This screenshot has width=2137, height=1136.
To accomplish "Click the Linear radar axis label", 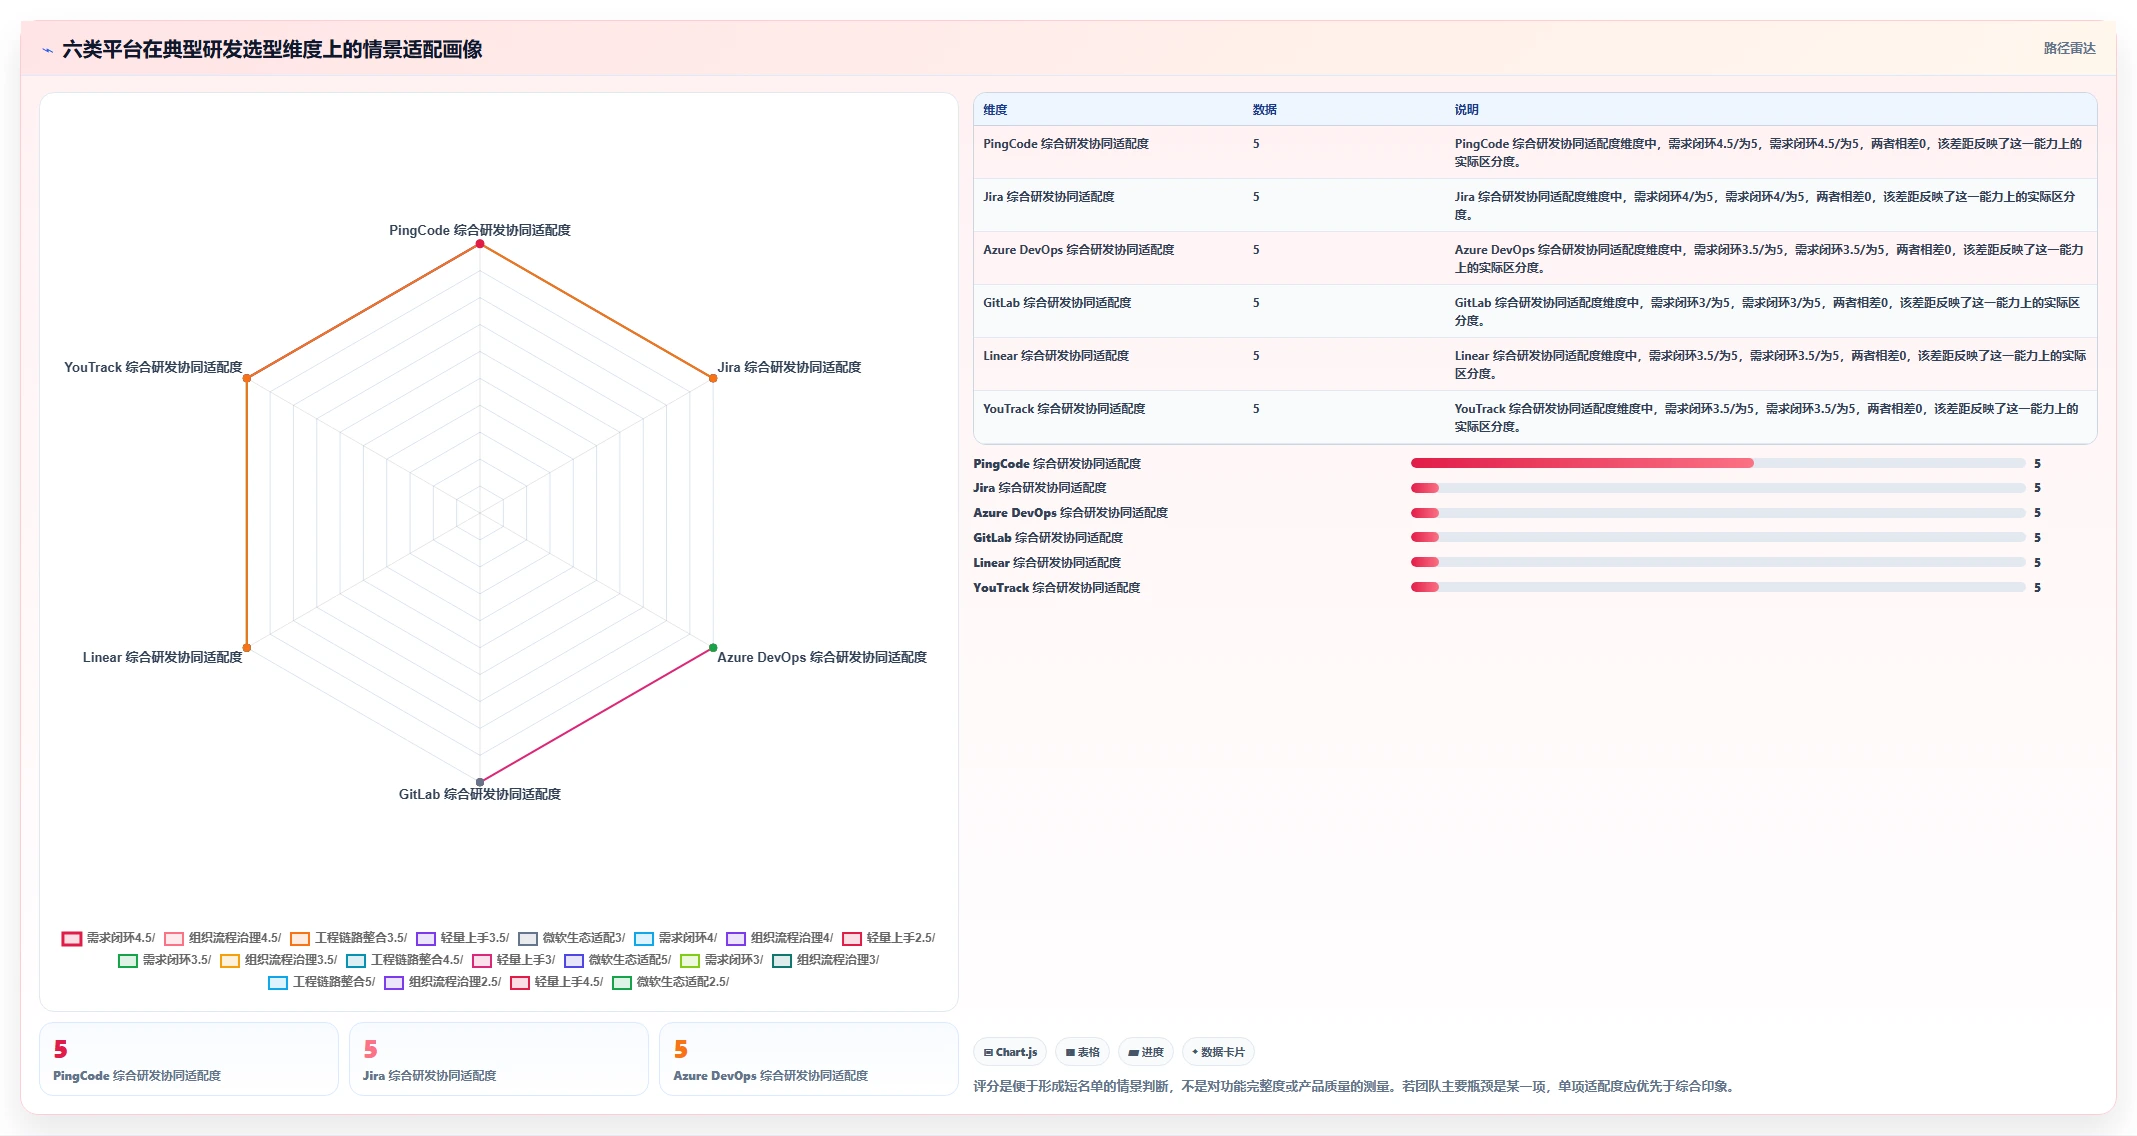I will 162,657.
